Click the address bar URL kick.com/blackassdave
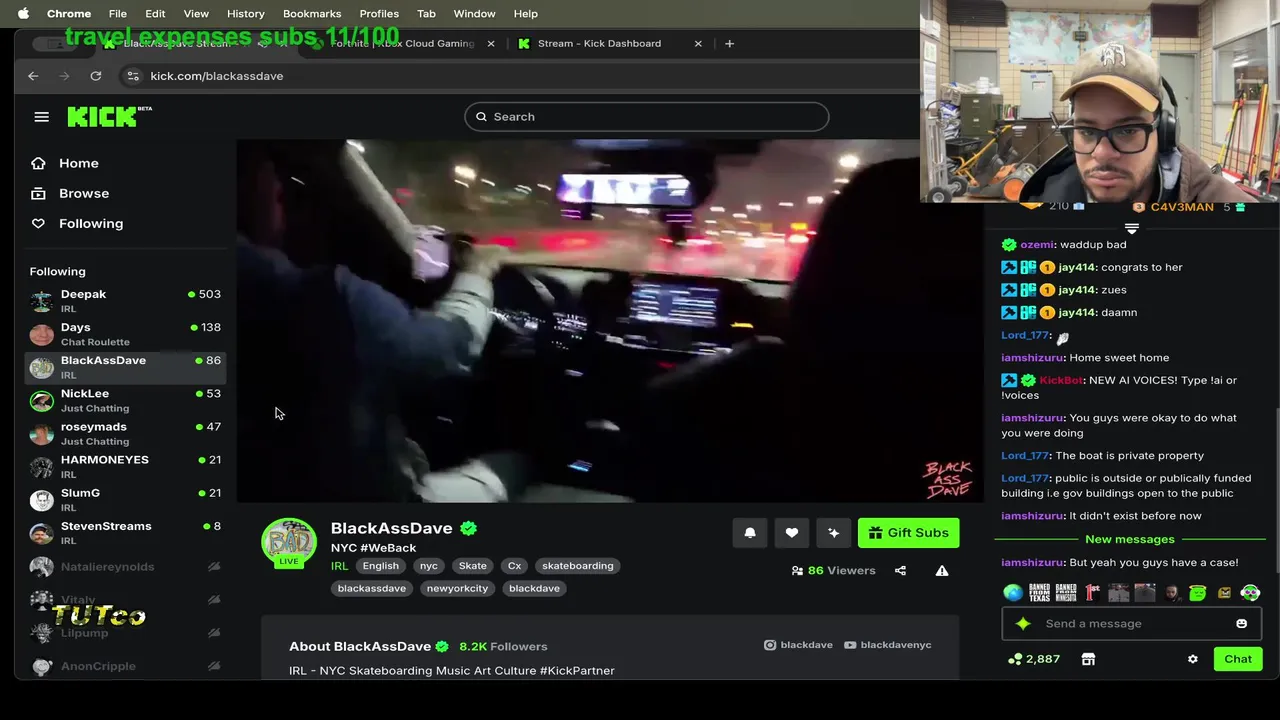Viewport: 1280px width, 720px height. 217,76
